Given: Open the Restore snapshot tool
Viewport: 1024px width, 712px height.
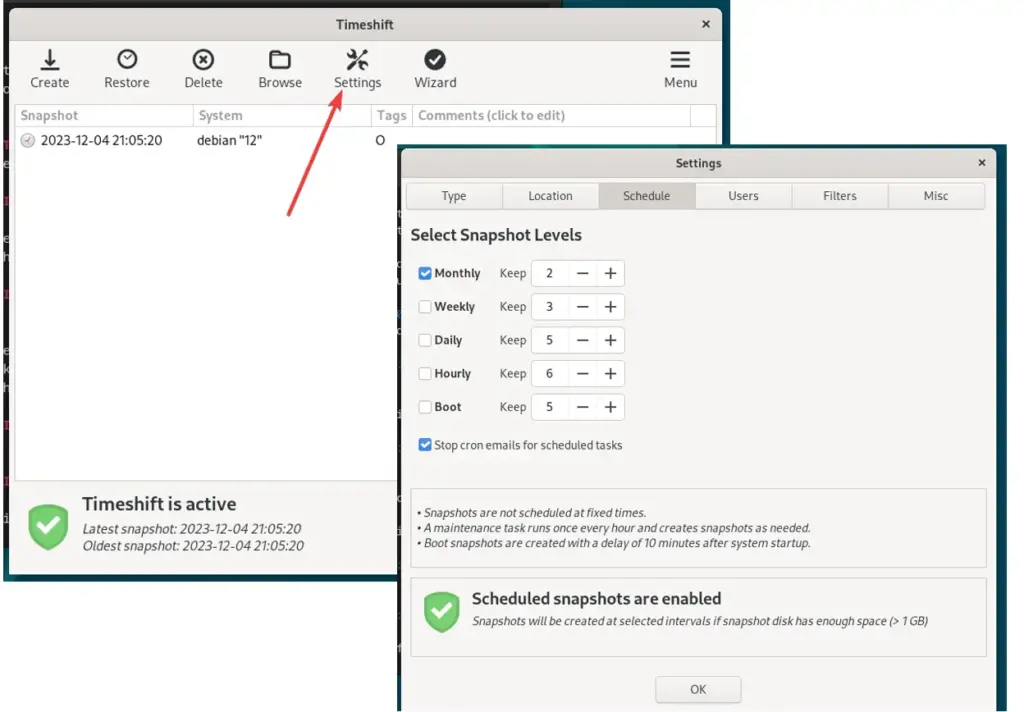Looking at the screenshot, I should [x=127, y=69].
